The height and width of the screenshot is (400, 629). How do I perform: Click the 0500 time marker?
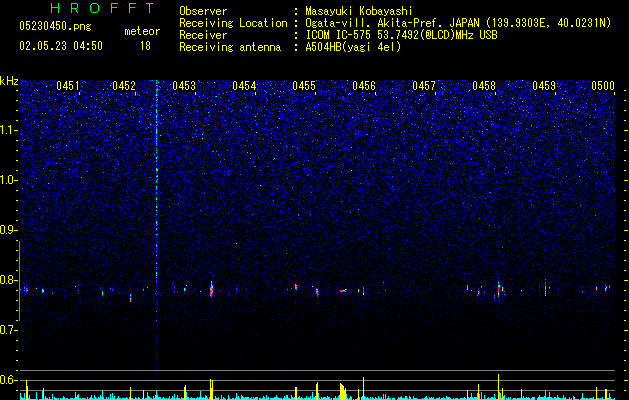click(x=603, y=86)
